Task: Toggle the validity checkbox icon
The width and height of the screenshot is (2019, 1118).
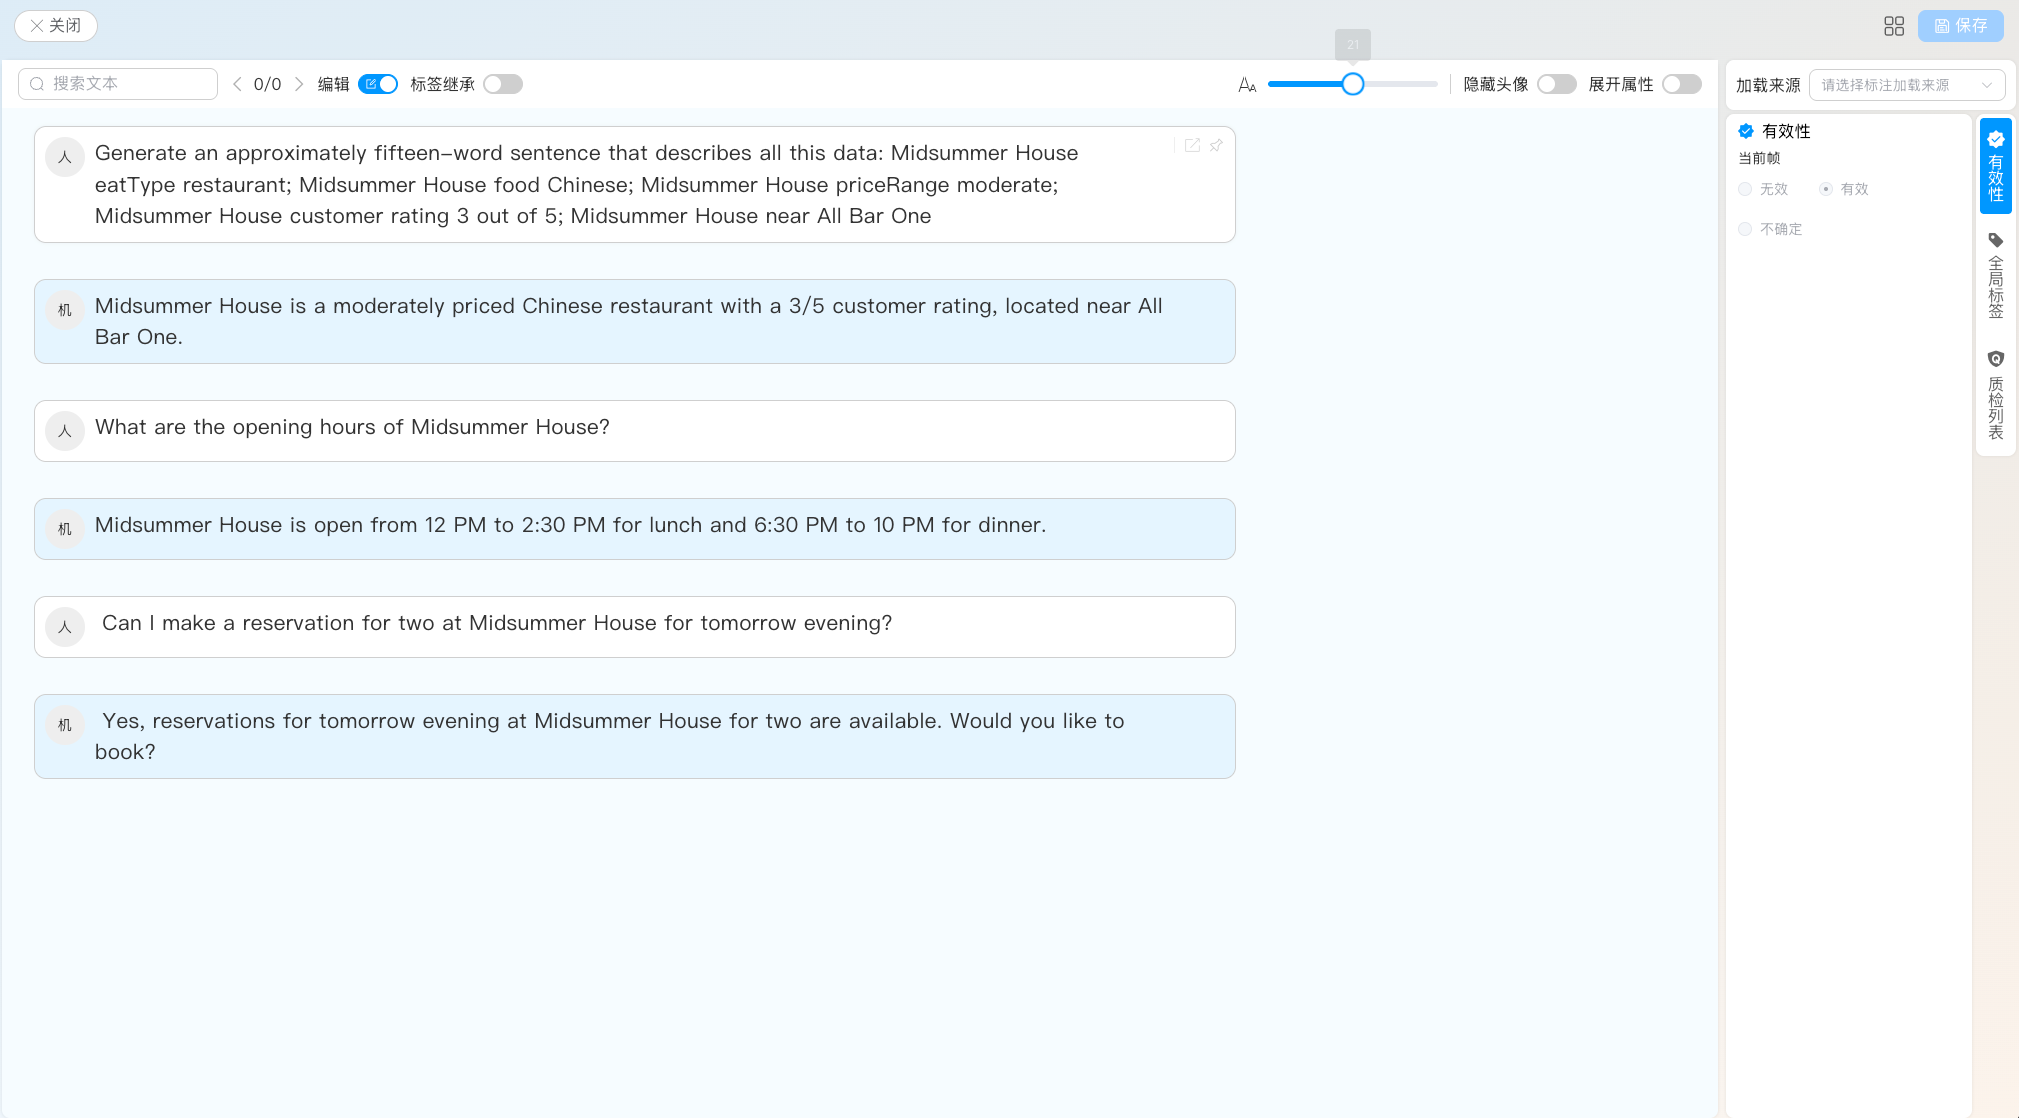Action: pyautogui.click(x=1746, y=131)
